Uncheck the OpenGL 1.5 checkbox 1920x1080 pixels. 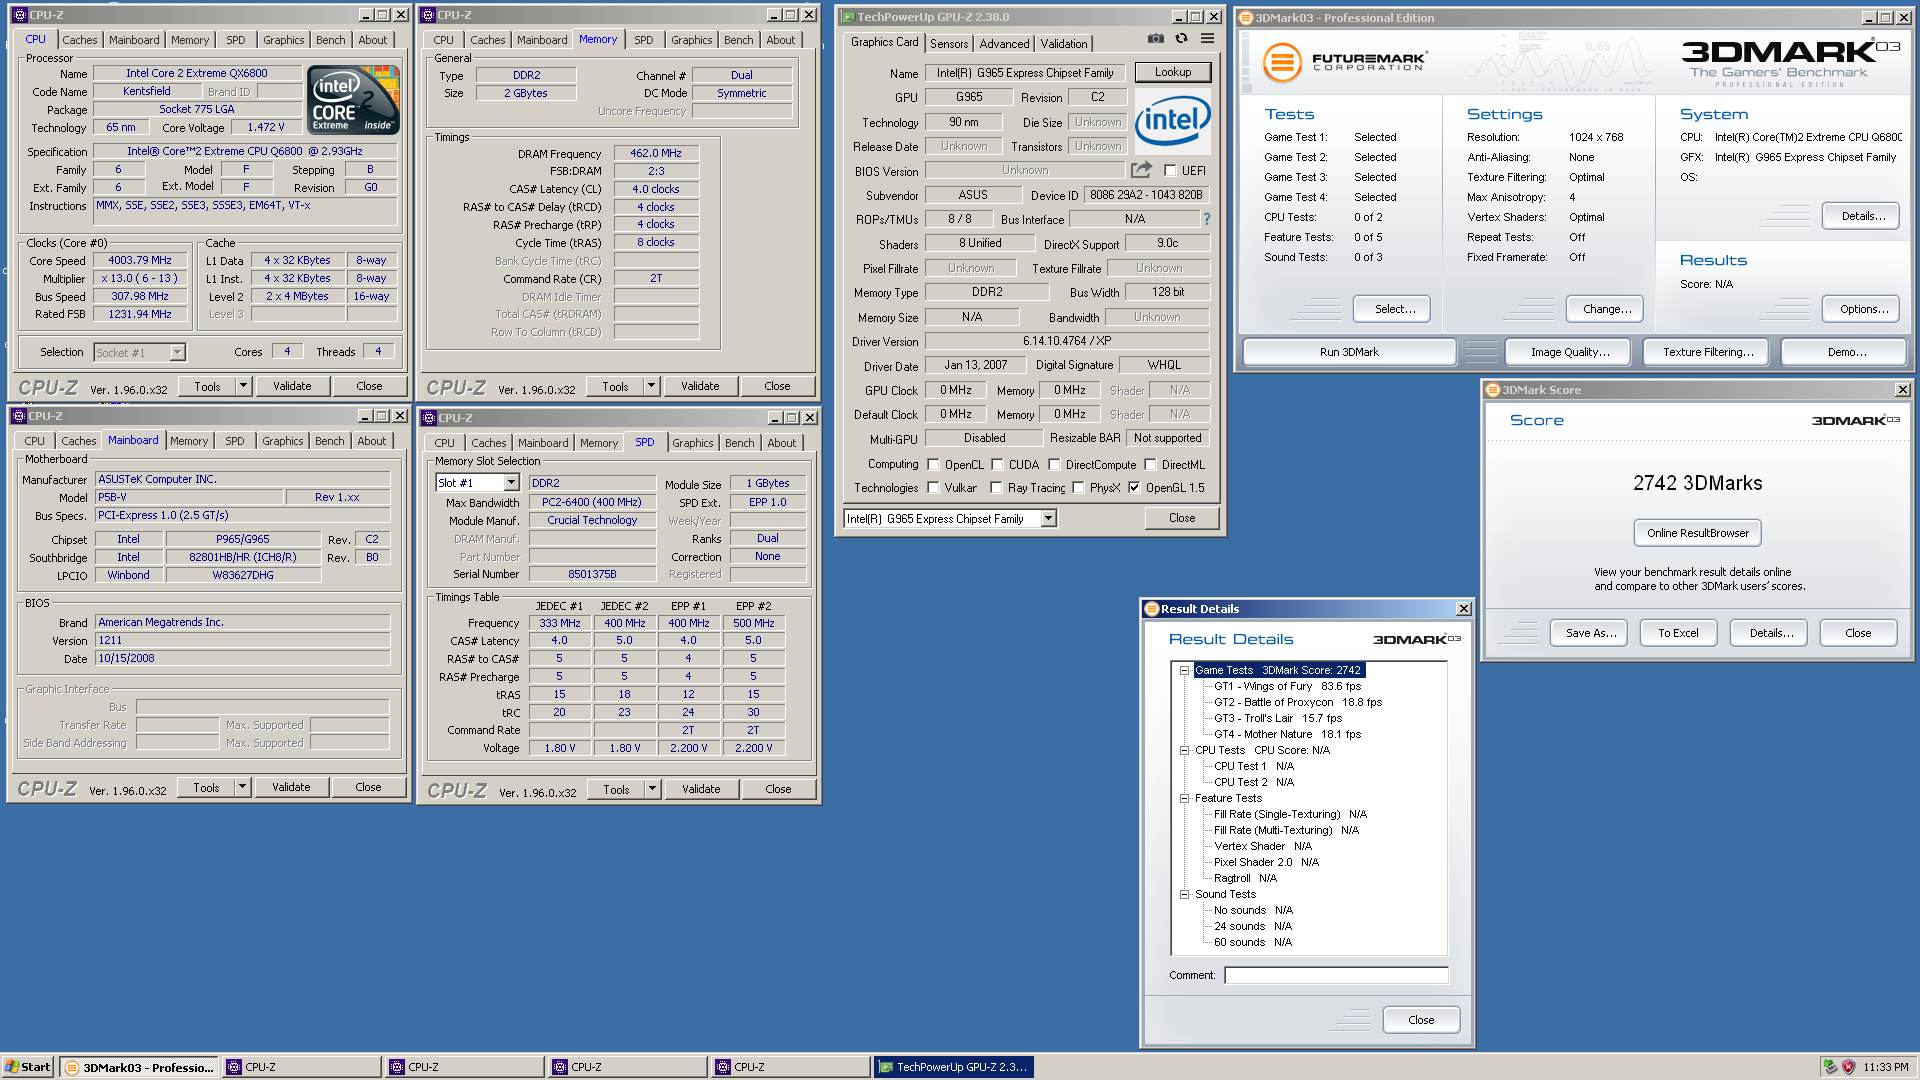coord(1134,488)
